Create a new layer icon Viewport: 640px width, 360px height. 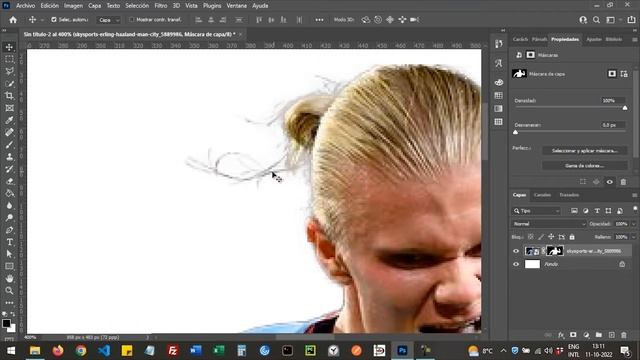pyautogui.click(x=611, y=335)
